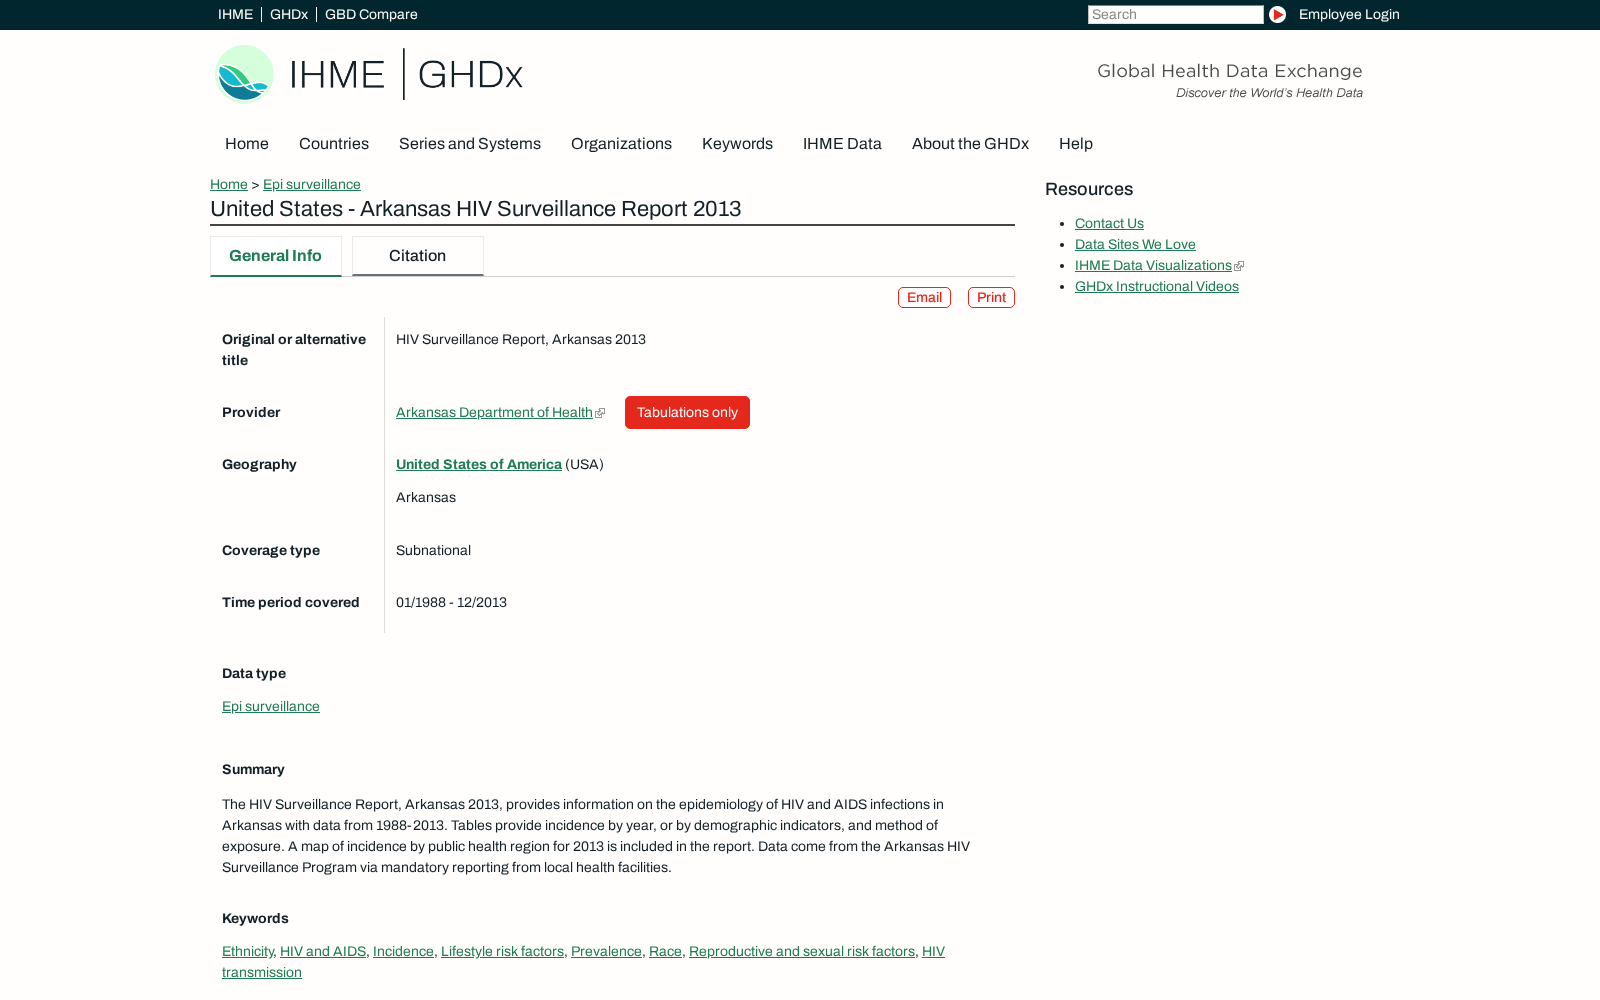Click the red search submit arrow icon
1600x1000 pixels.
[x=1277, y=14]
